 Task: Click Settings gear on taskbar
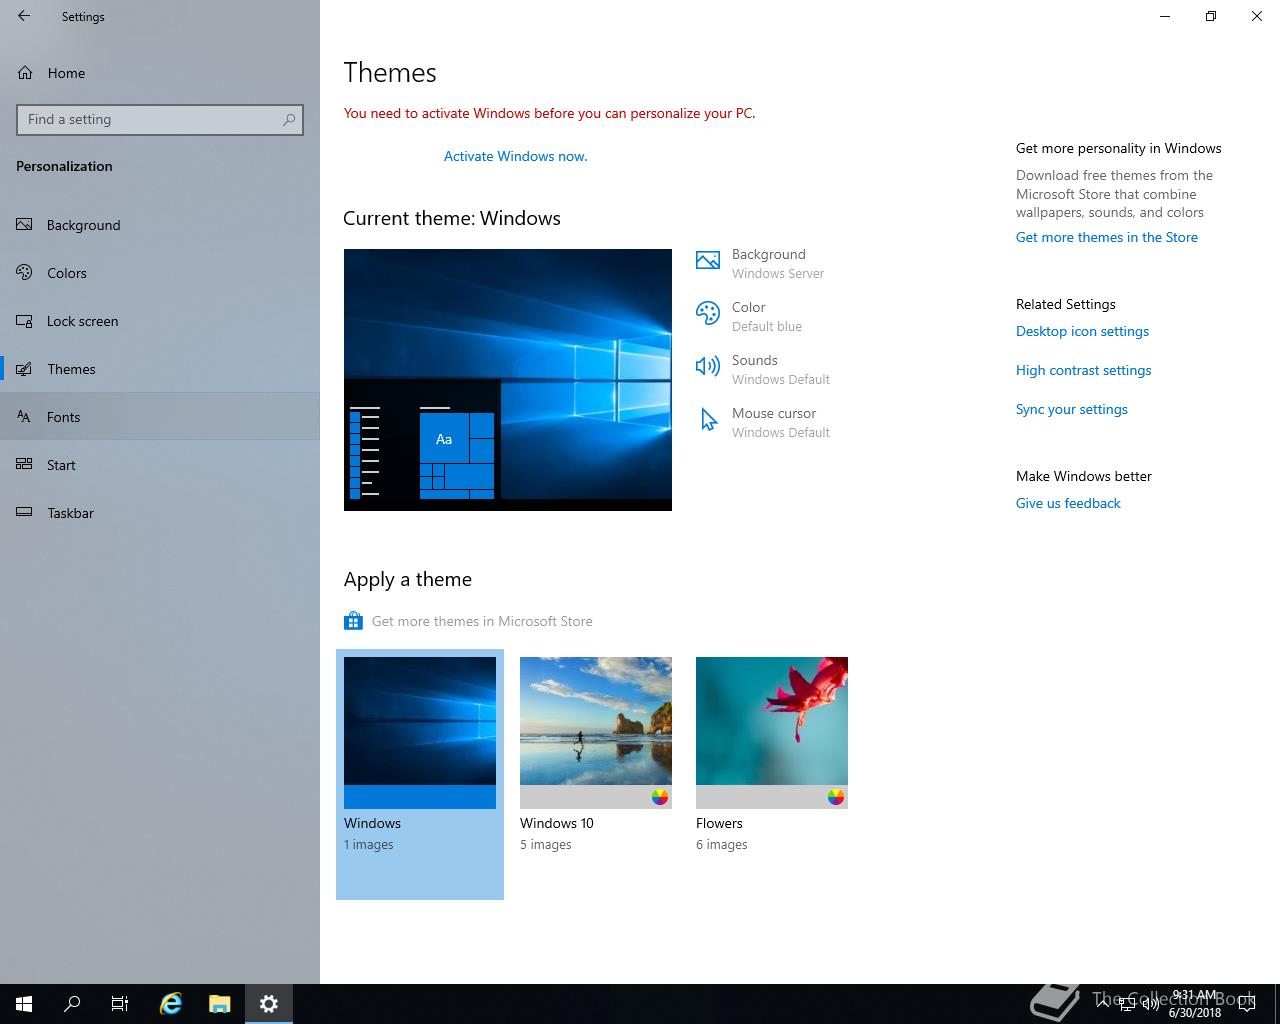tap(269, 1004)
